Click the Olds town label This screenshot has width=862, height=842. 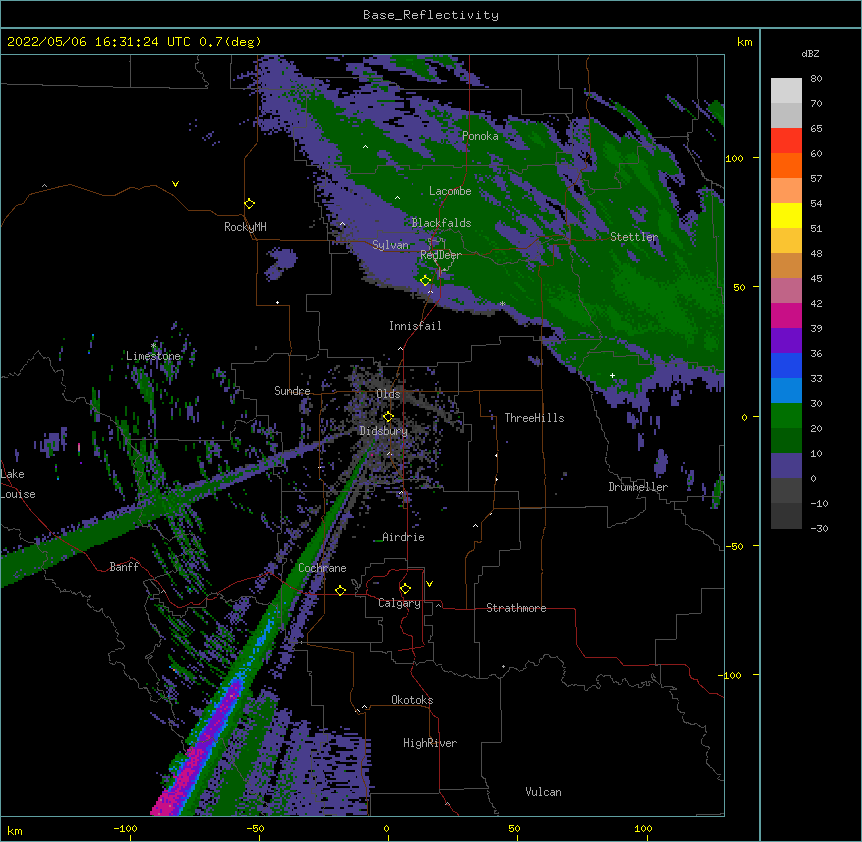click(x=388, y=394)
